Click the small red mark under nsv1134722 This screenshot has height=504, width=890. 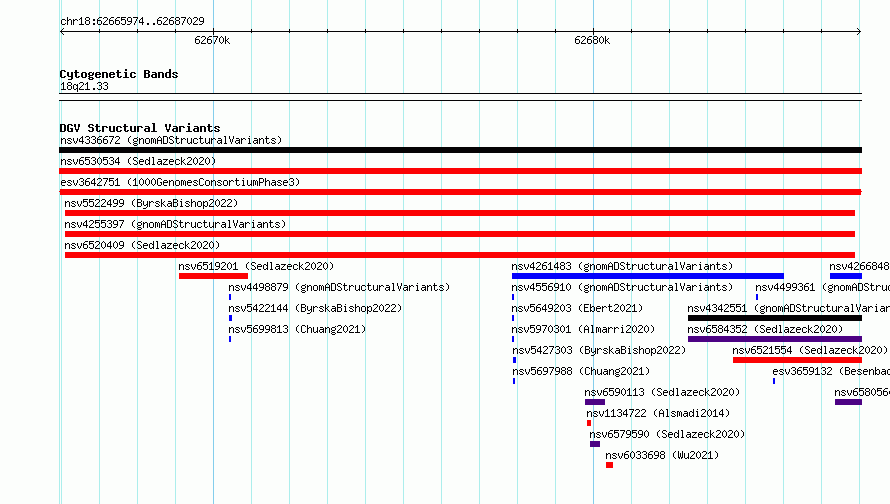589,423
